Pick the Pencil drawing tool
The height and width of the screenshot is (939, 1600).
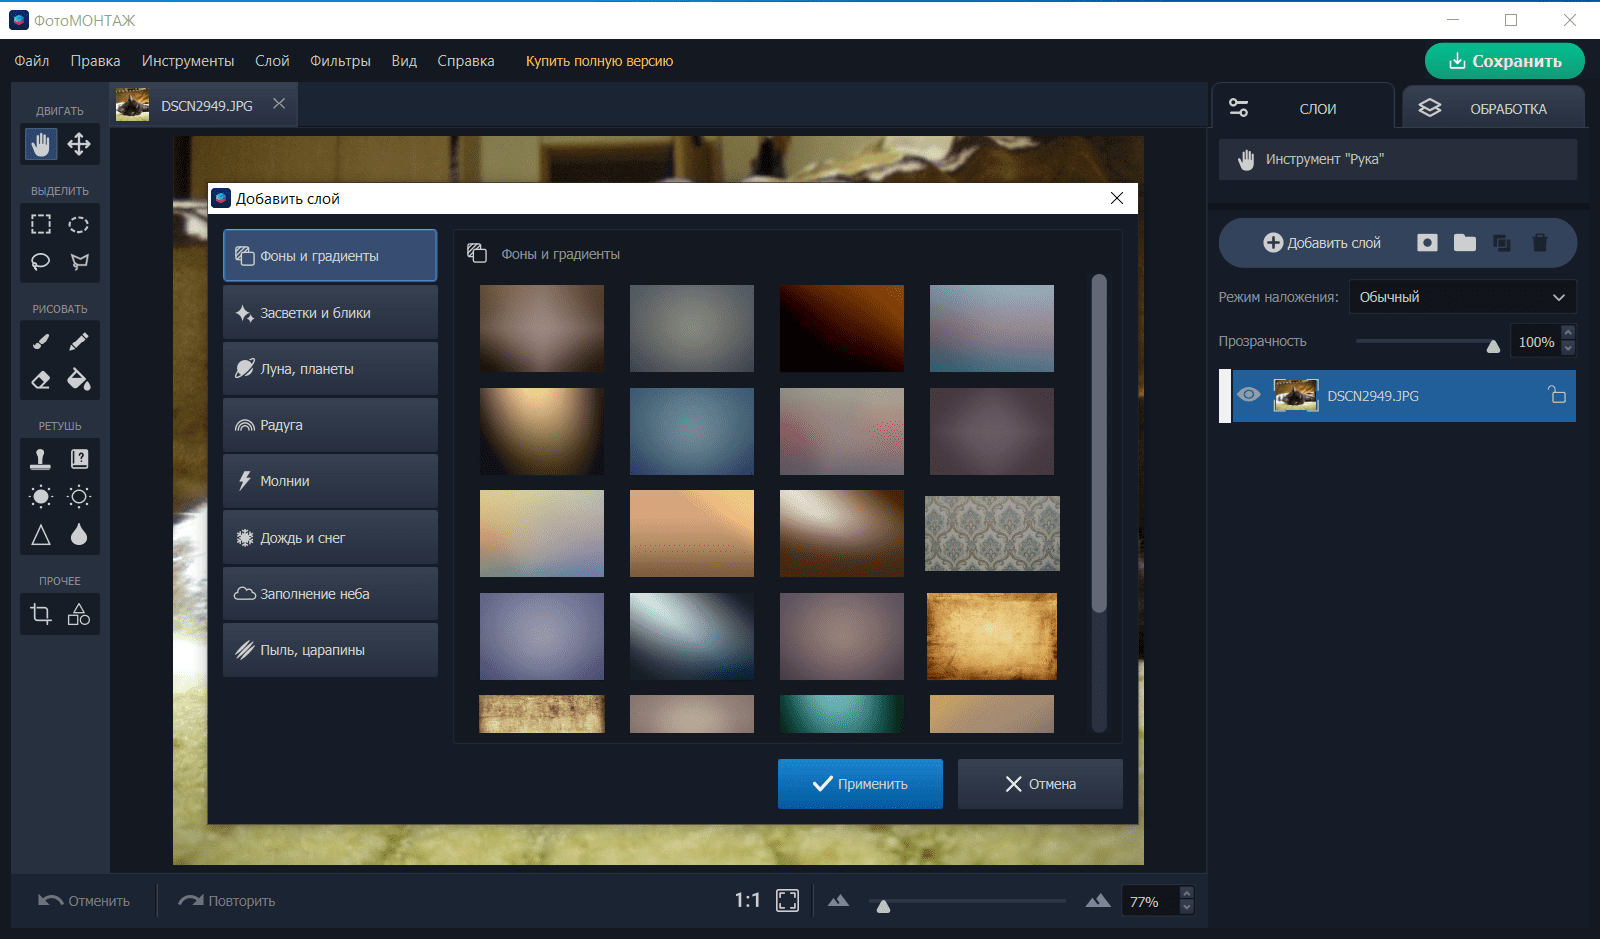click(79, 342)
